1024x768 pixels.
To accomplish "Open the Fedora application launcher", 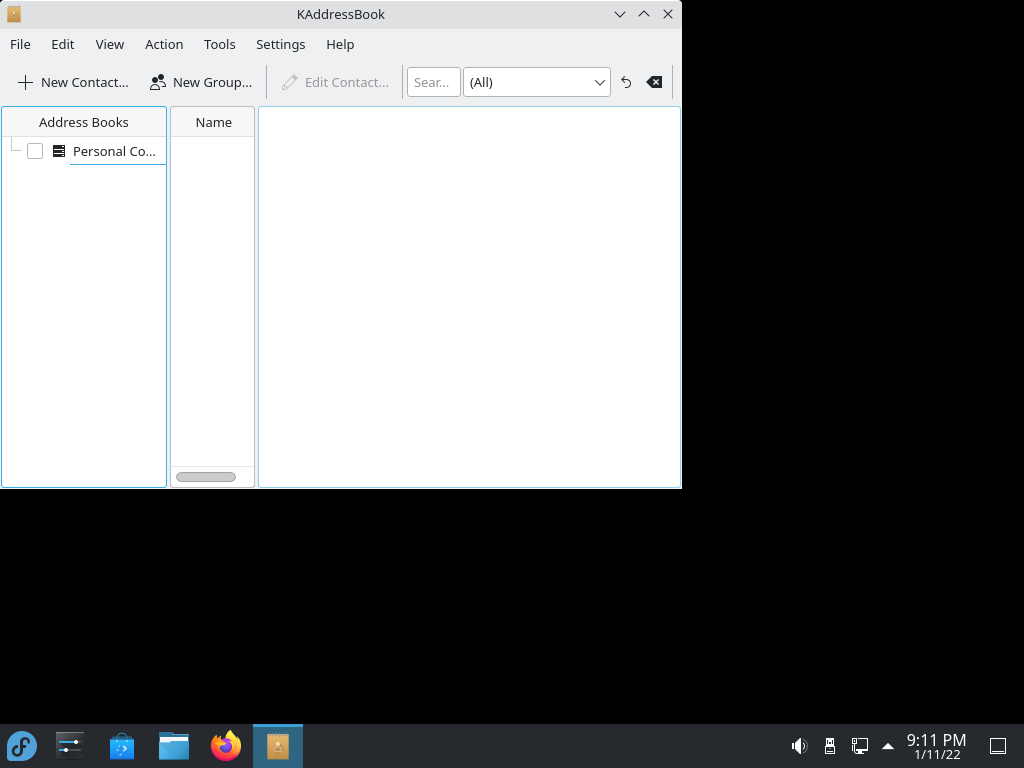I will 22,746.
